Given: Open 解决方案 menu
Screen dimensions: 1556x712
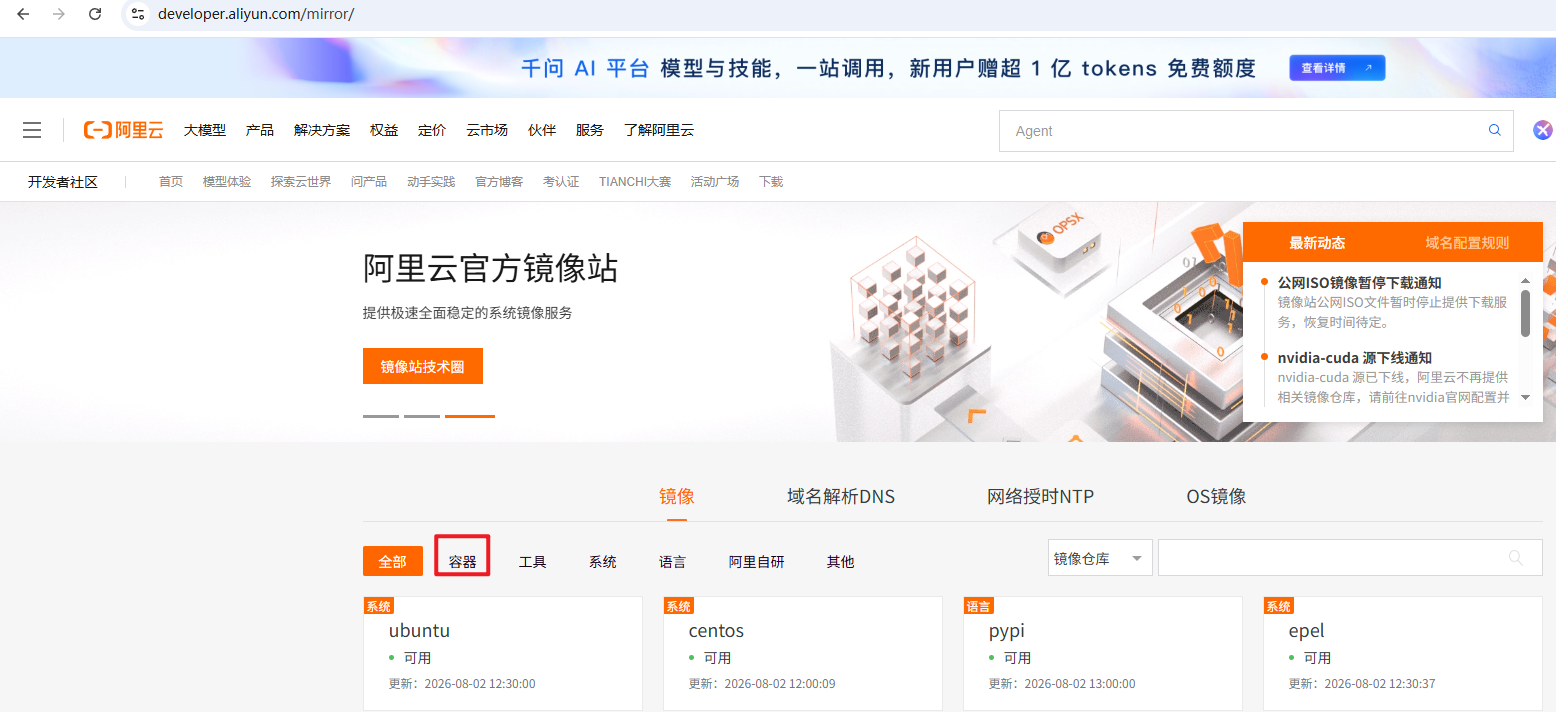Looking at the screenshot, I should (x=322, y=130).
